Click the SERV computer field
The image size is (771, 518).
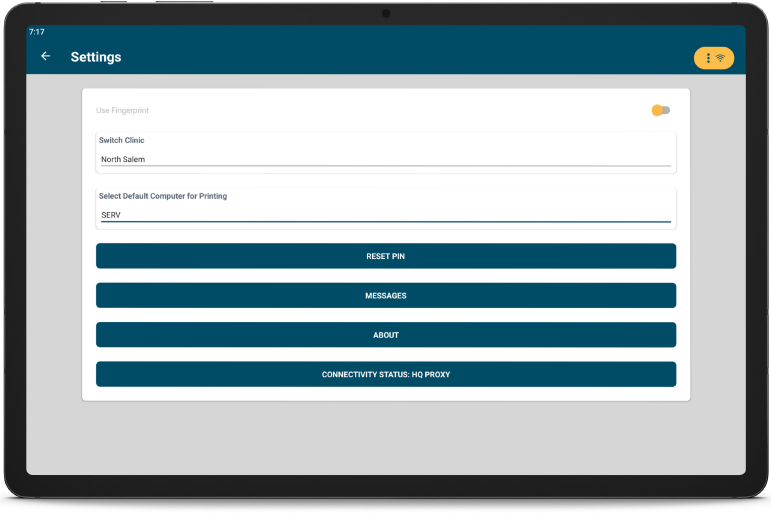(111, 215)
